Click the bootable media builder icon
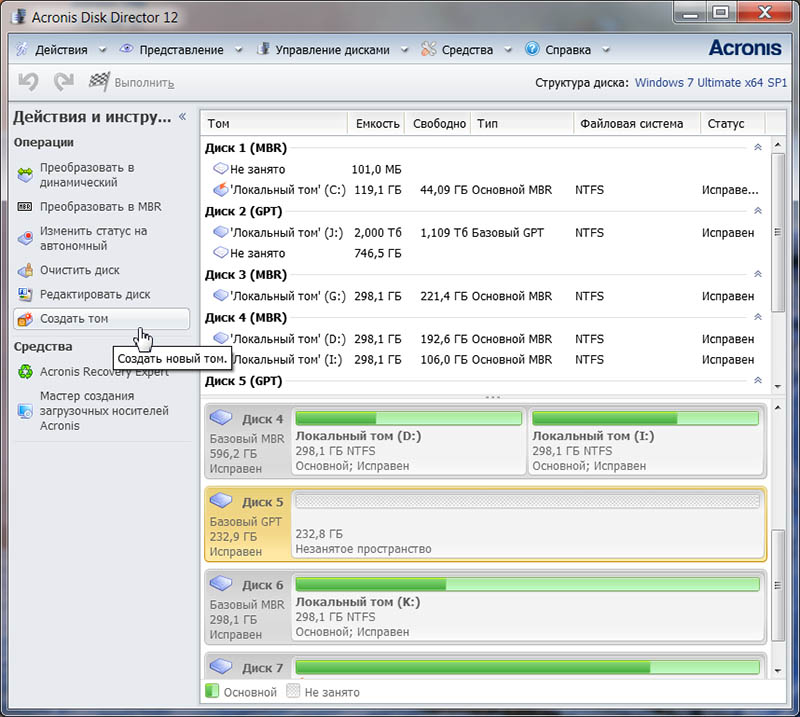 [x=25, y=411]
